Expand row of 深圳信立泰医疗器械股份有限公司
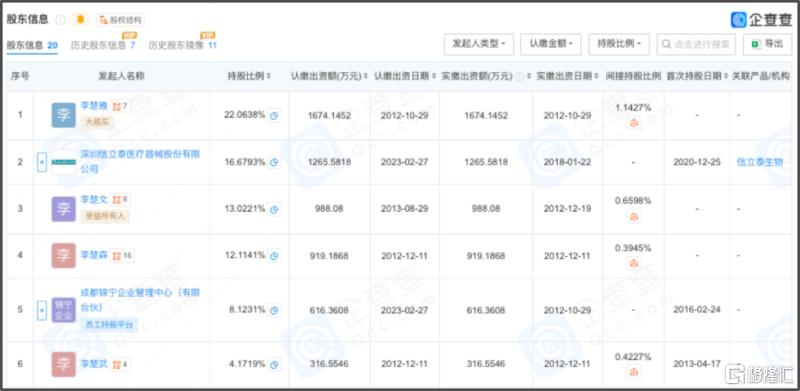 click(x=42, y=162)
